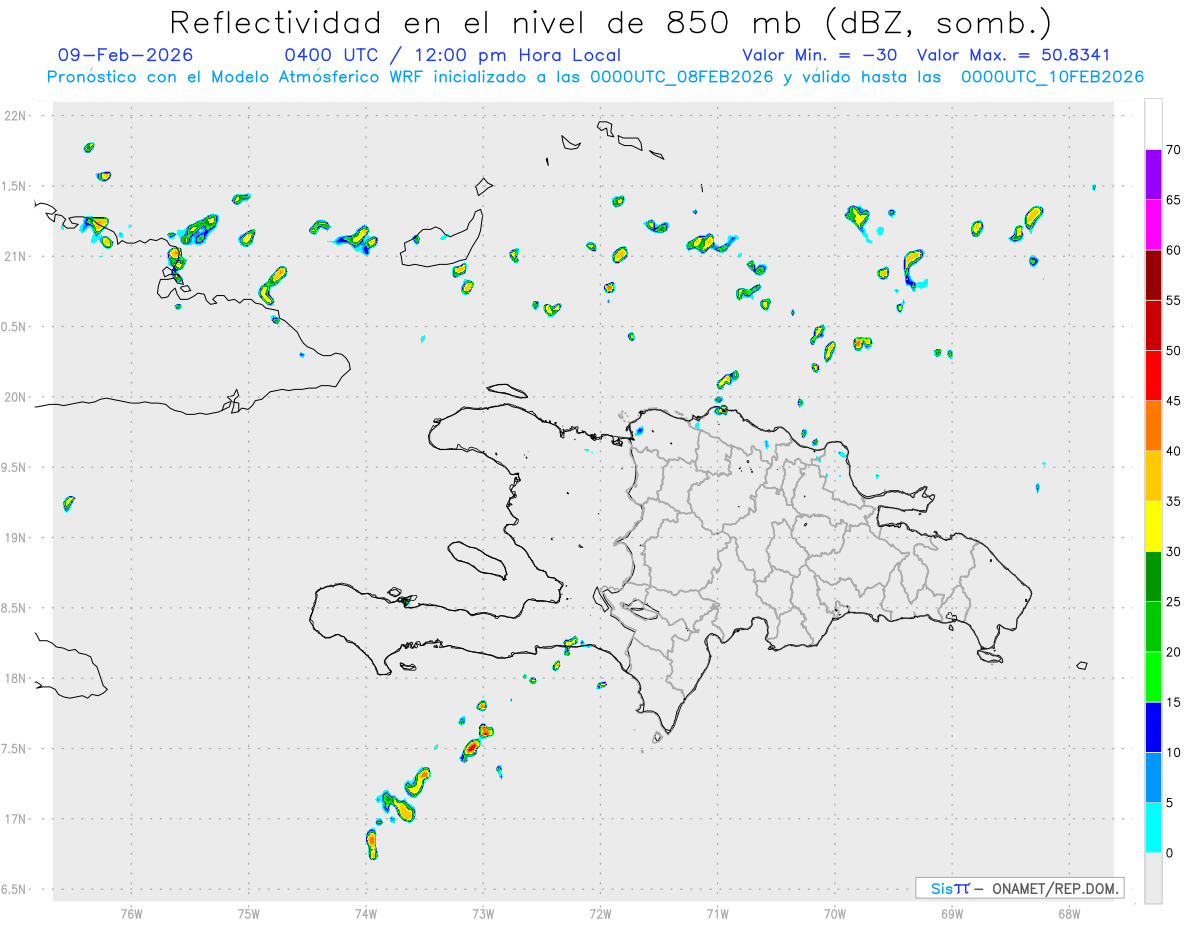This screenshot has width=1200, height=927.
Task: Click the medium green 20-25 dBZ colorbar segment
Action: pos(1153,627)
